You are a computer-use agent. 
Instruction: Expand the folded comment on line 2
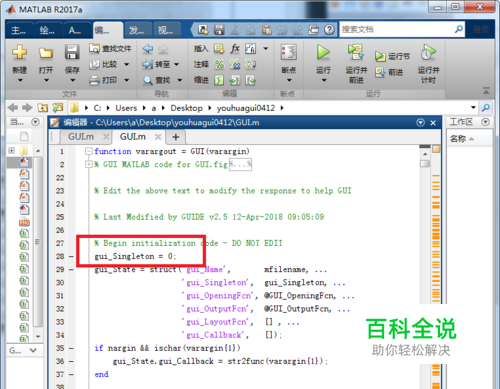click(88, 164)
